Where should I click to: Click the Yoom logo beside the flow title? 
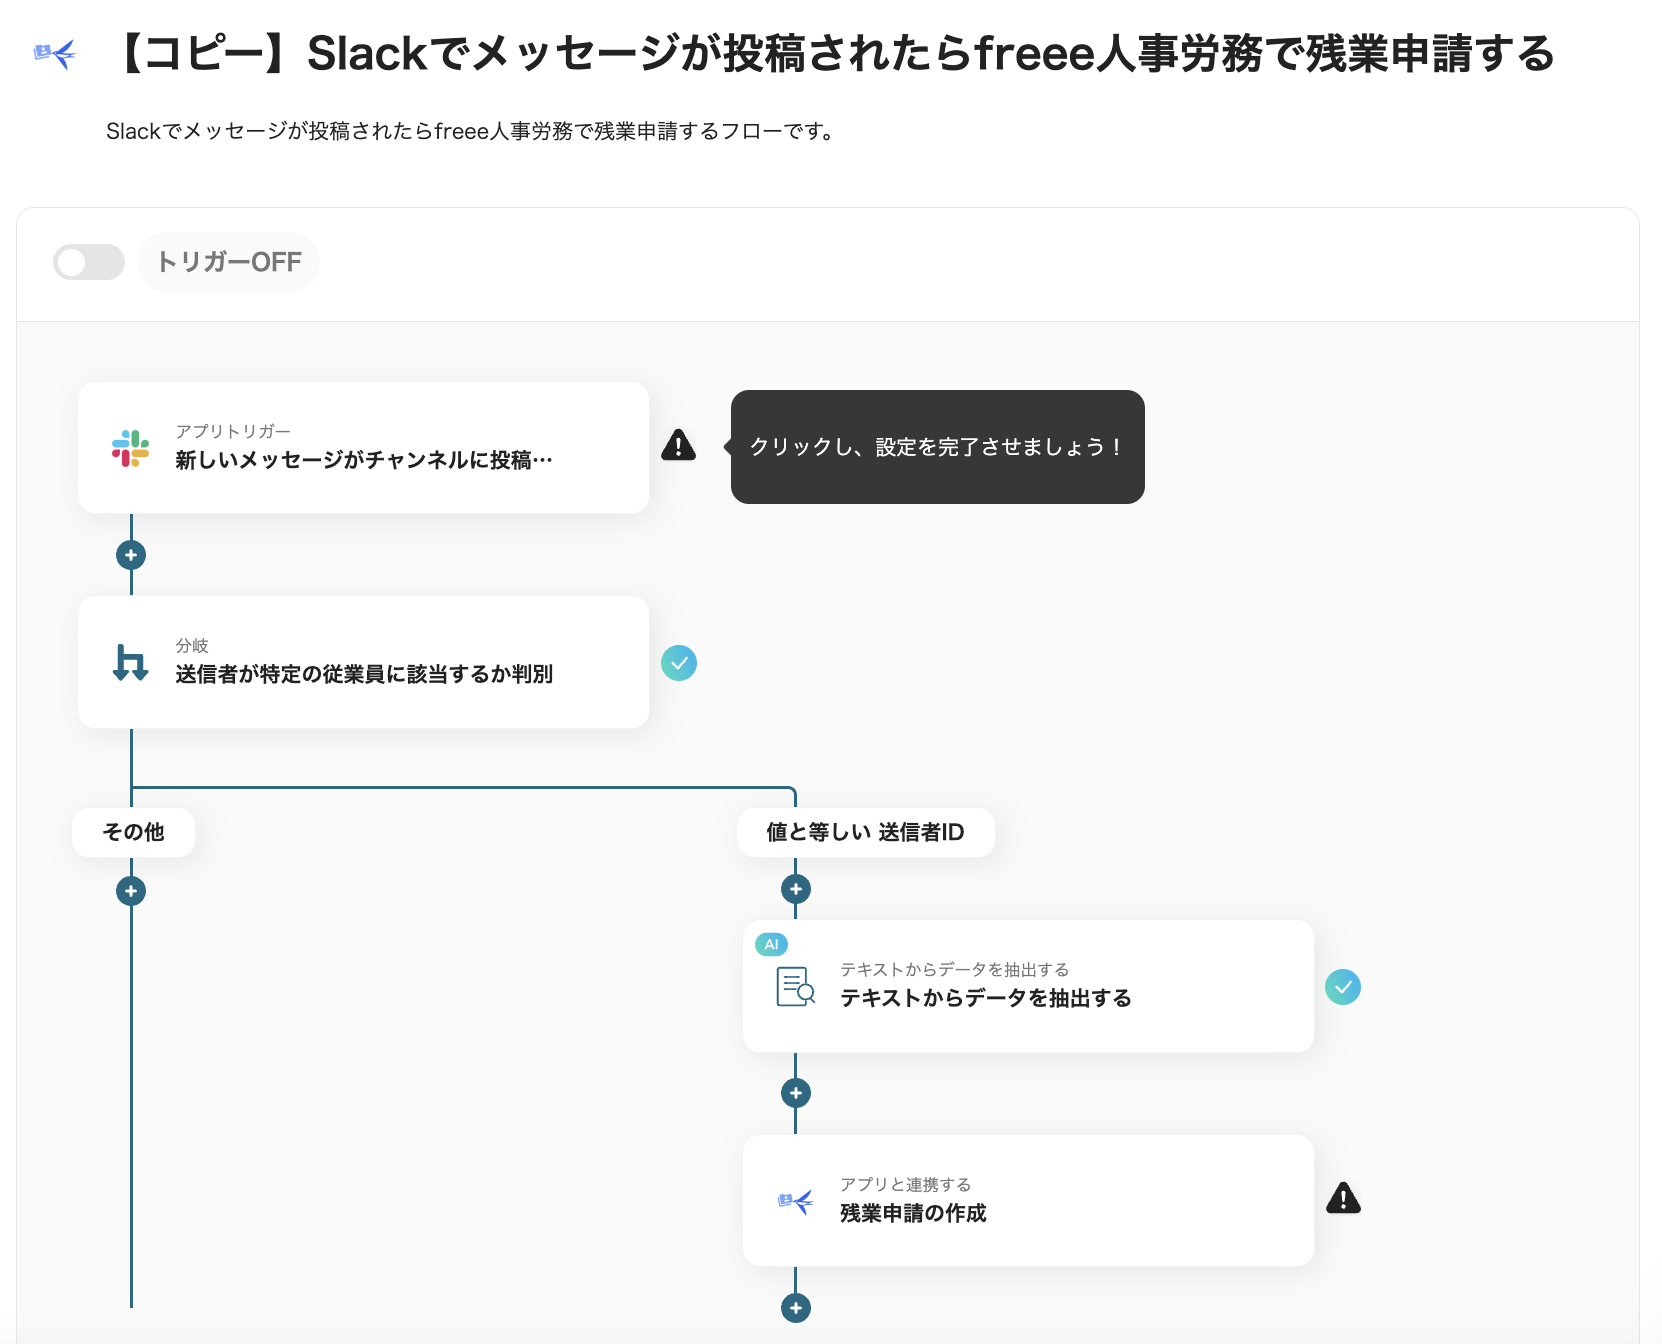[54, 55]
